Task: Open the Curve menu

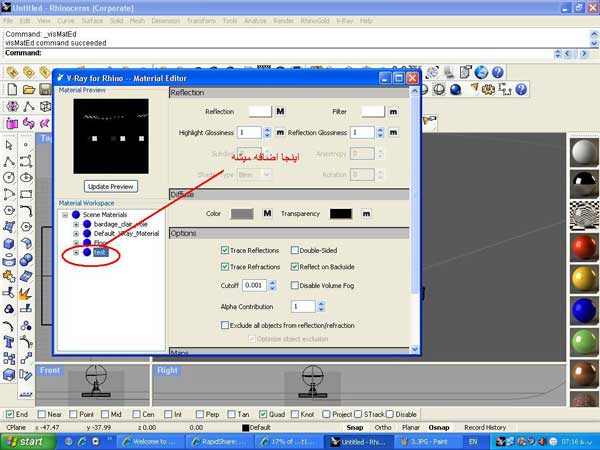Action: tap(65, 21)
